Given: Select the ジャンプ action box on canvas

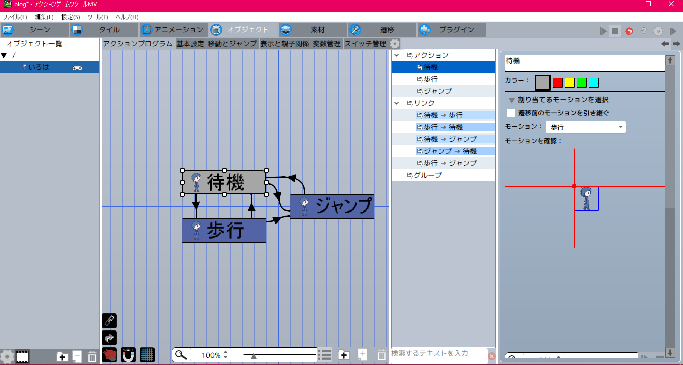Looking at the screenshot, I should click(332, 206).
